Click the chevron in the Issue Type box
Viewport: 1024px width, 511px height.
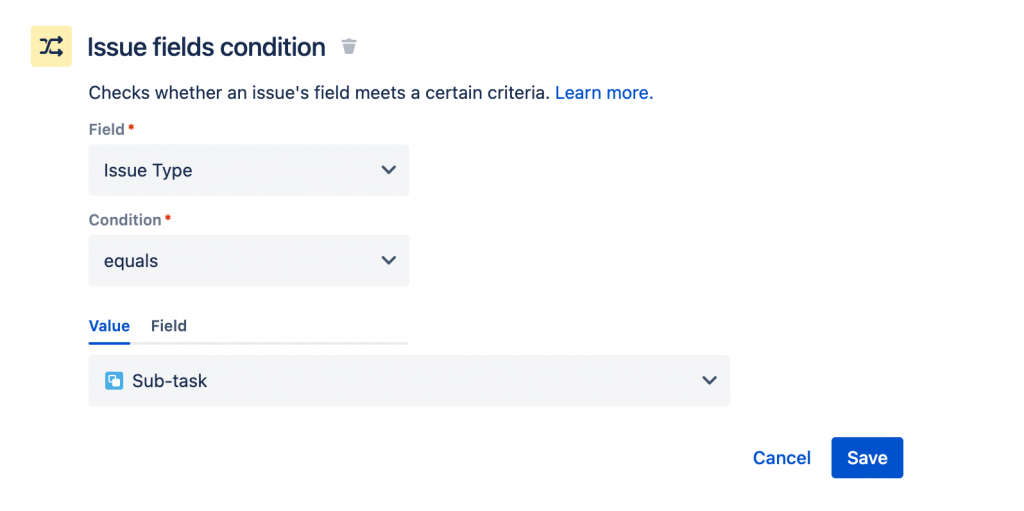(389, 170)
